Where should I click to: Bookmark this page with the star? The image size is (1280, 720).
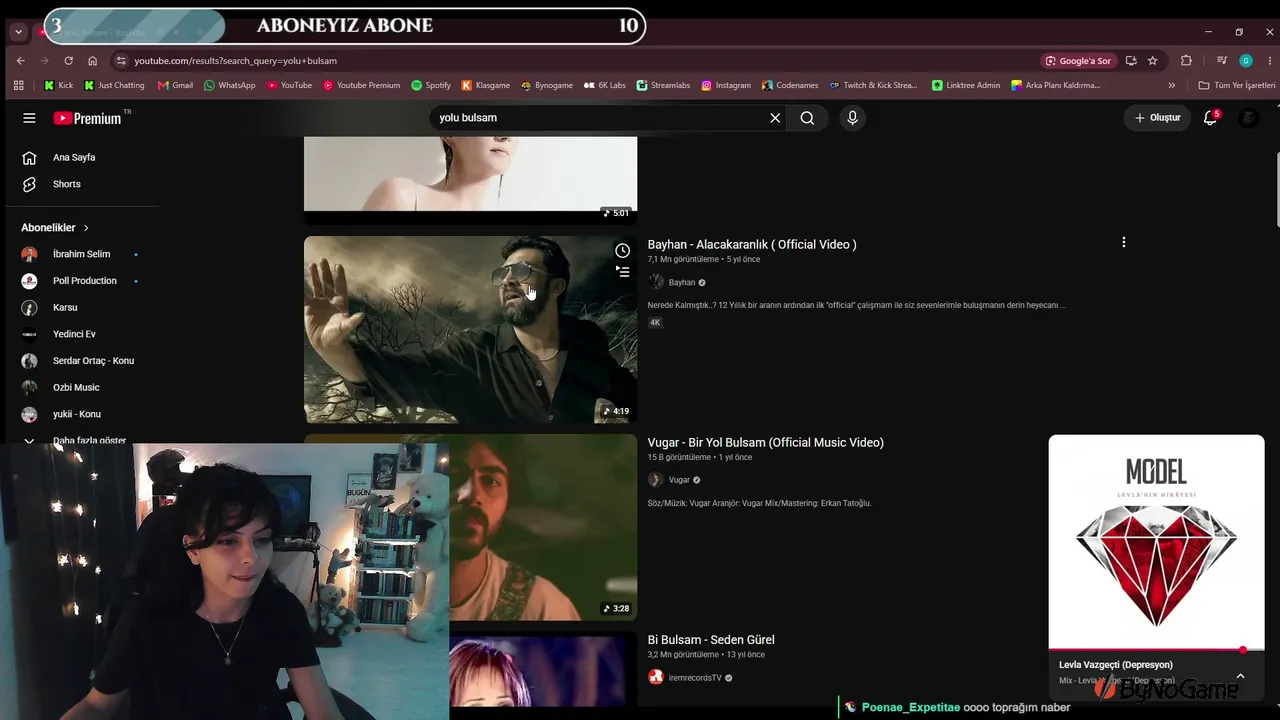pos(1152,60)
